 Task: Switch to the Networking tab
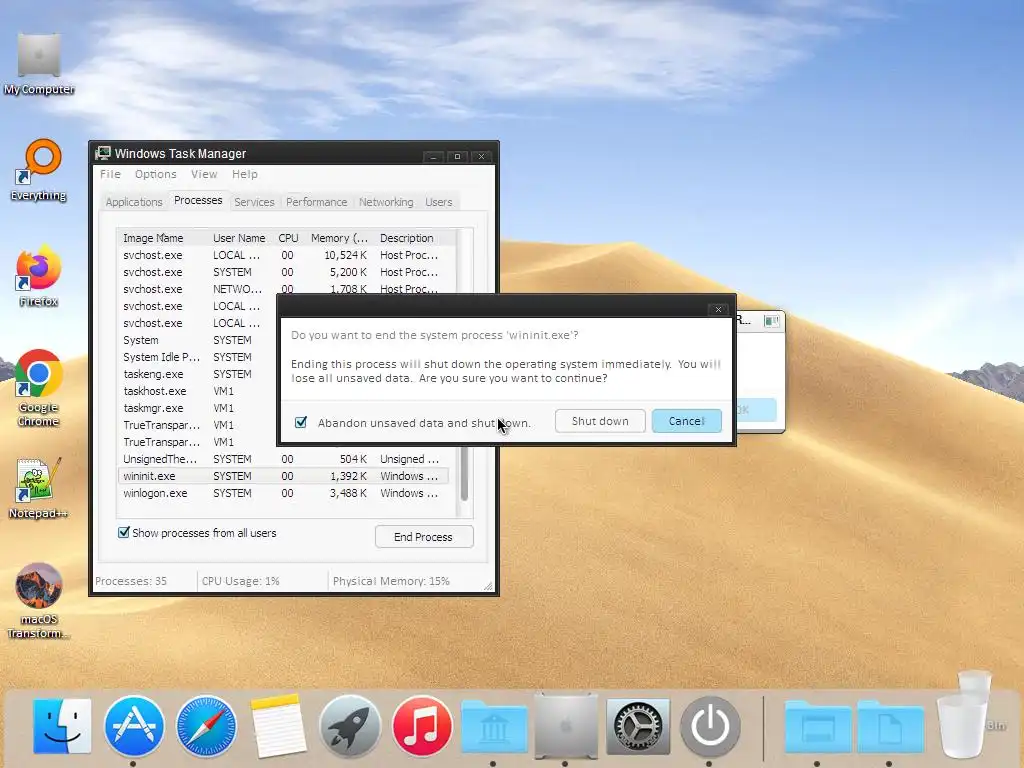click(386, 202)
